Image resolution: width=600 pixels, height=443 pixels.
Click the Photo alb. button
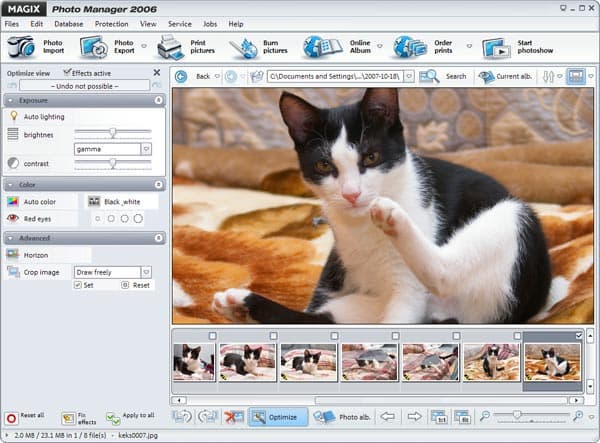(341, 417)
